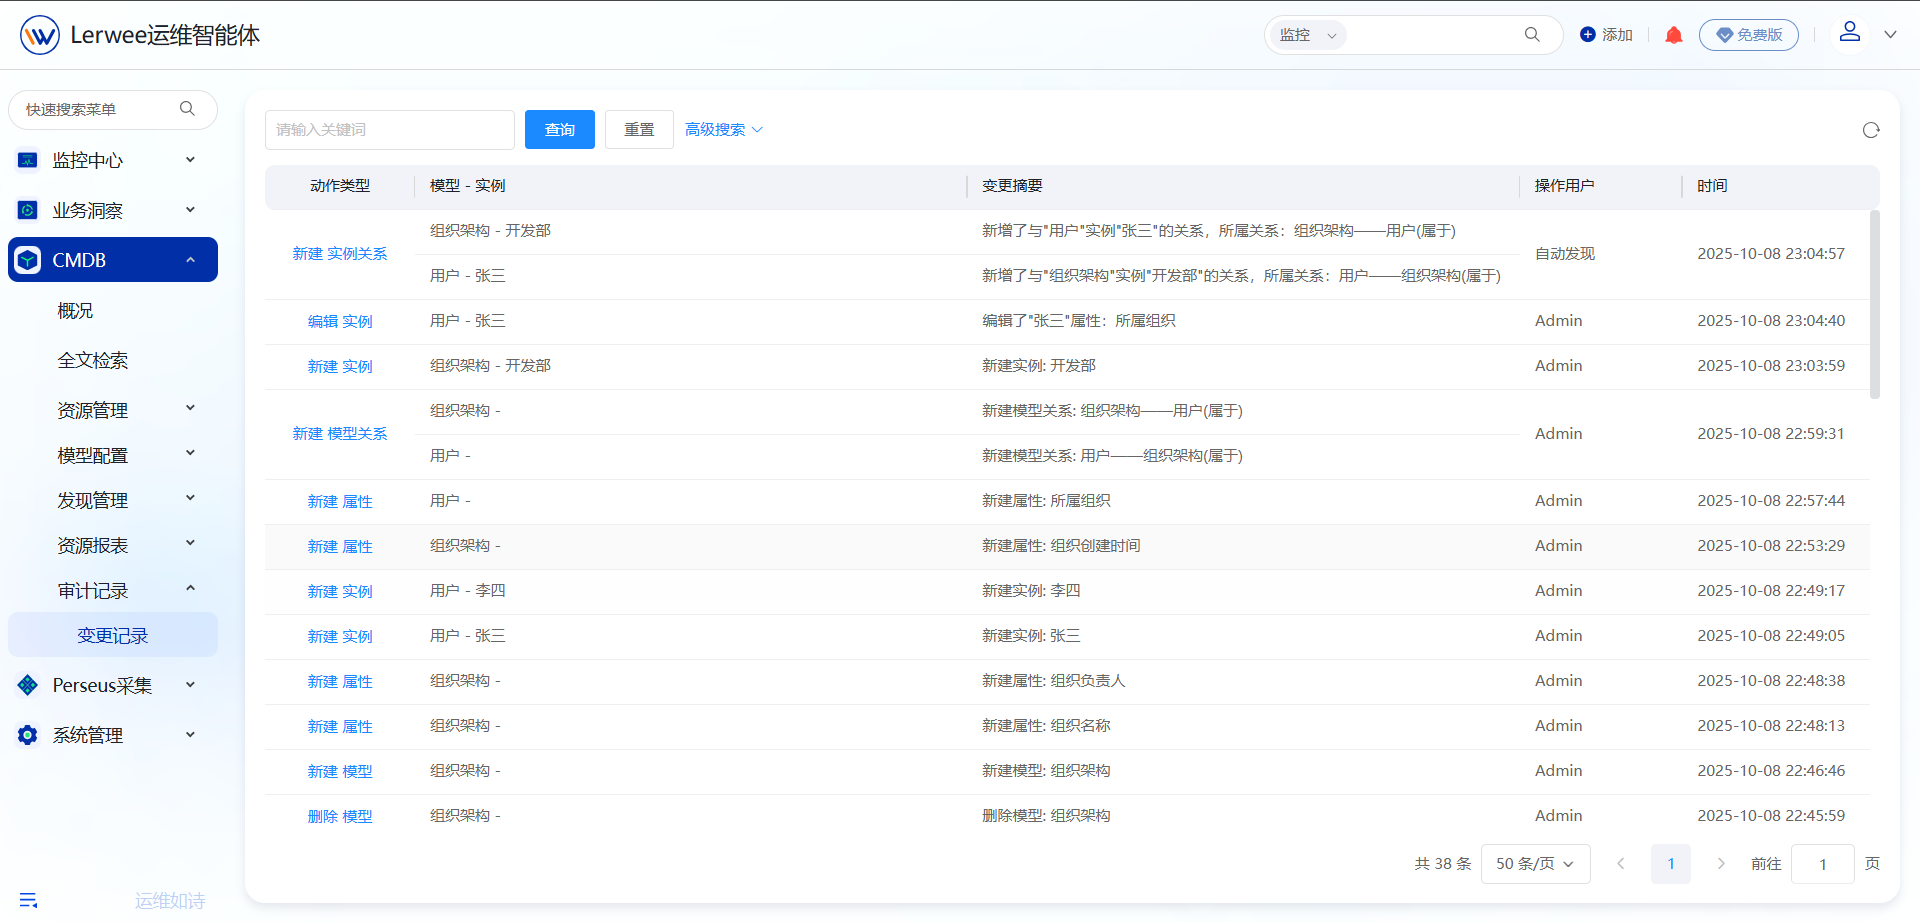This screenshot has height=922, width=1920.
Task: Click the CMDB cube icon
Action: [28, 260]
